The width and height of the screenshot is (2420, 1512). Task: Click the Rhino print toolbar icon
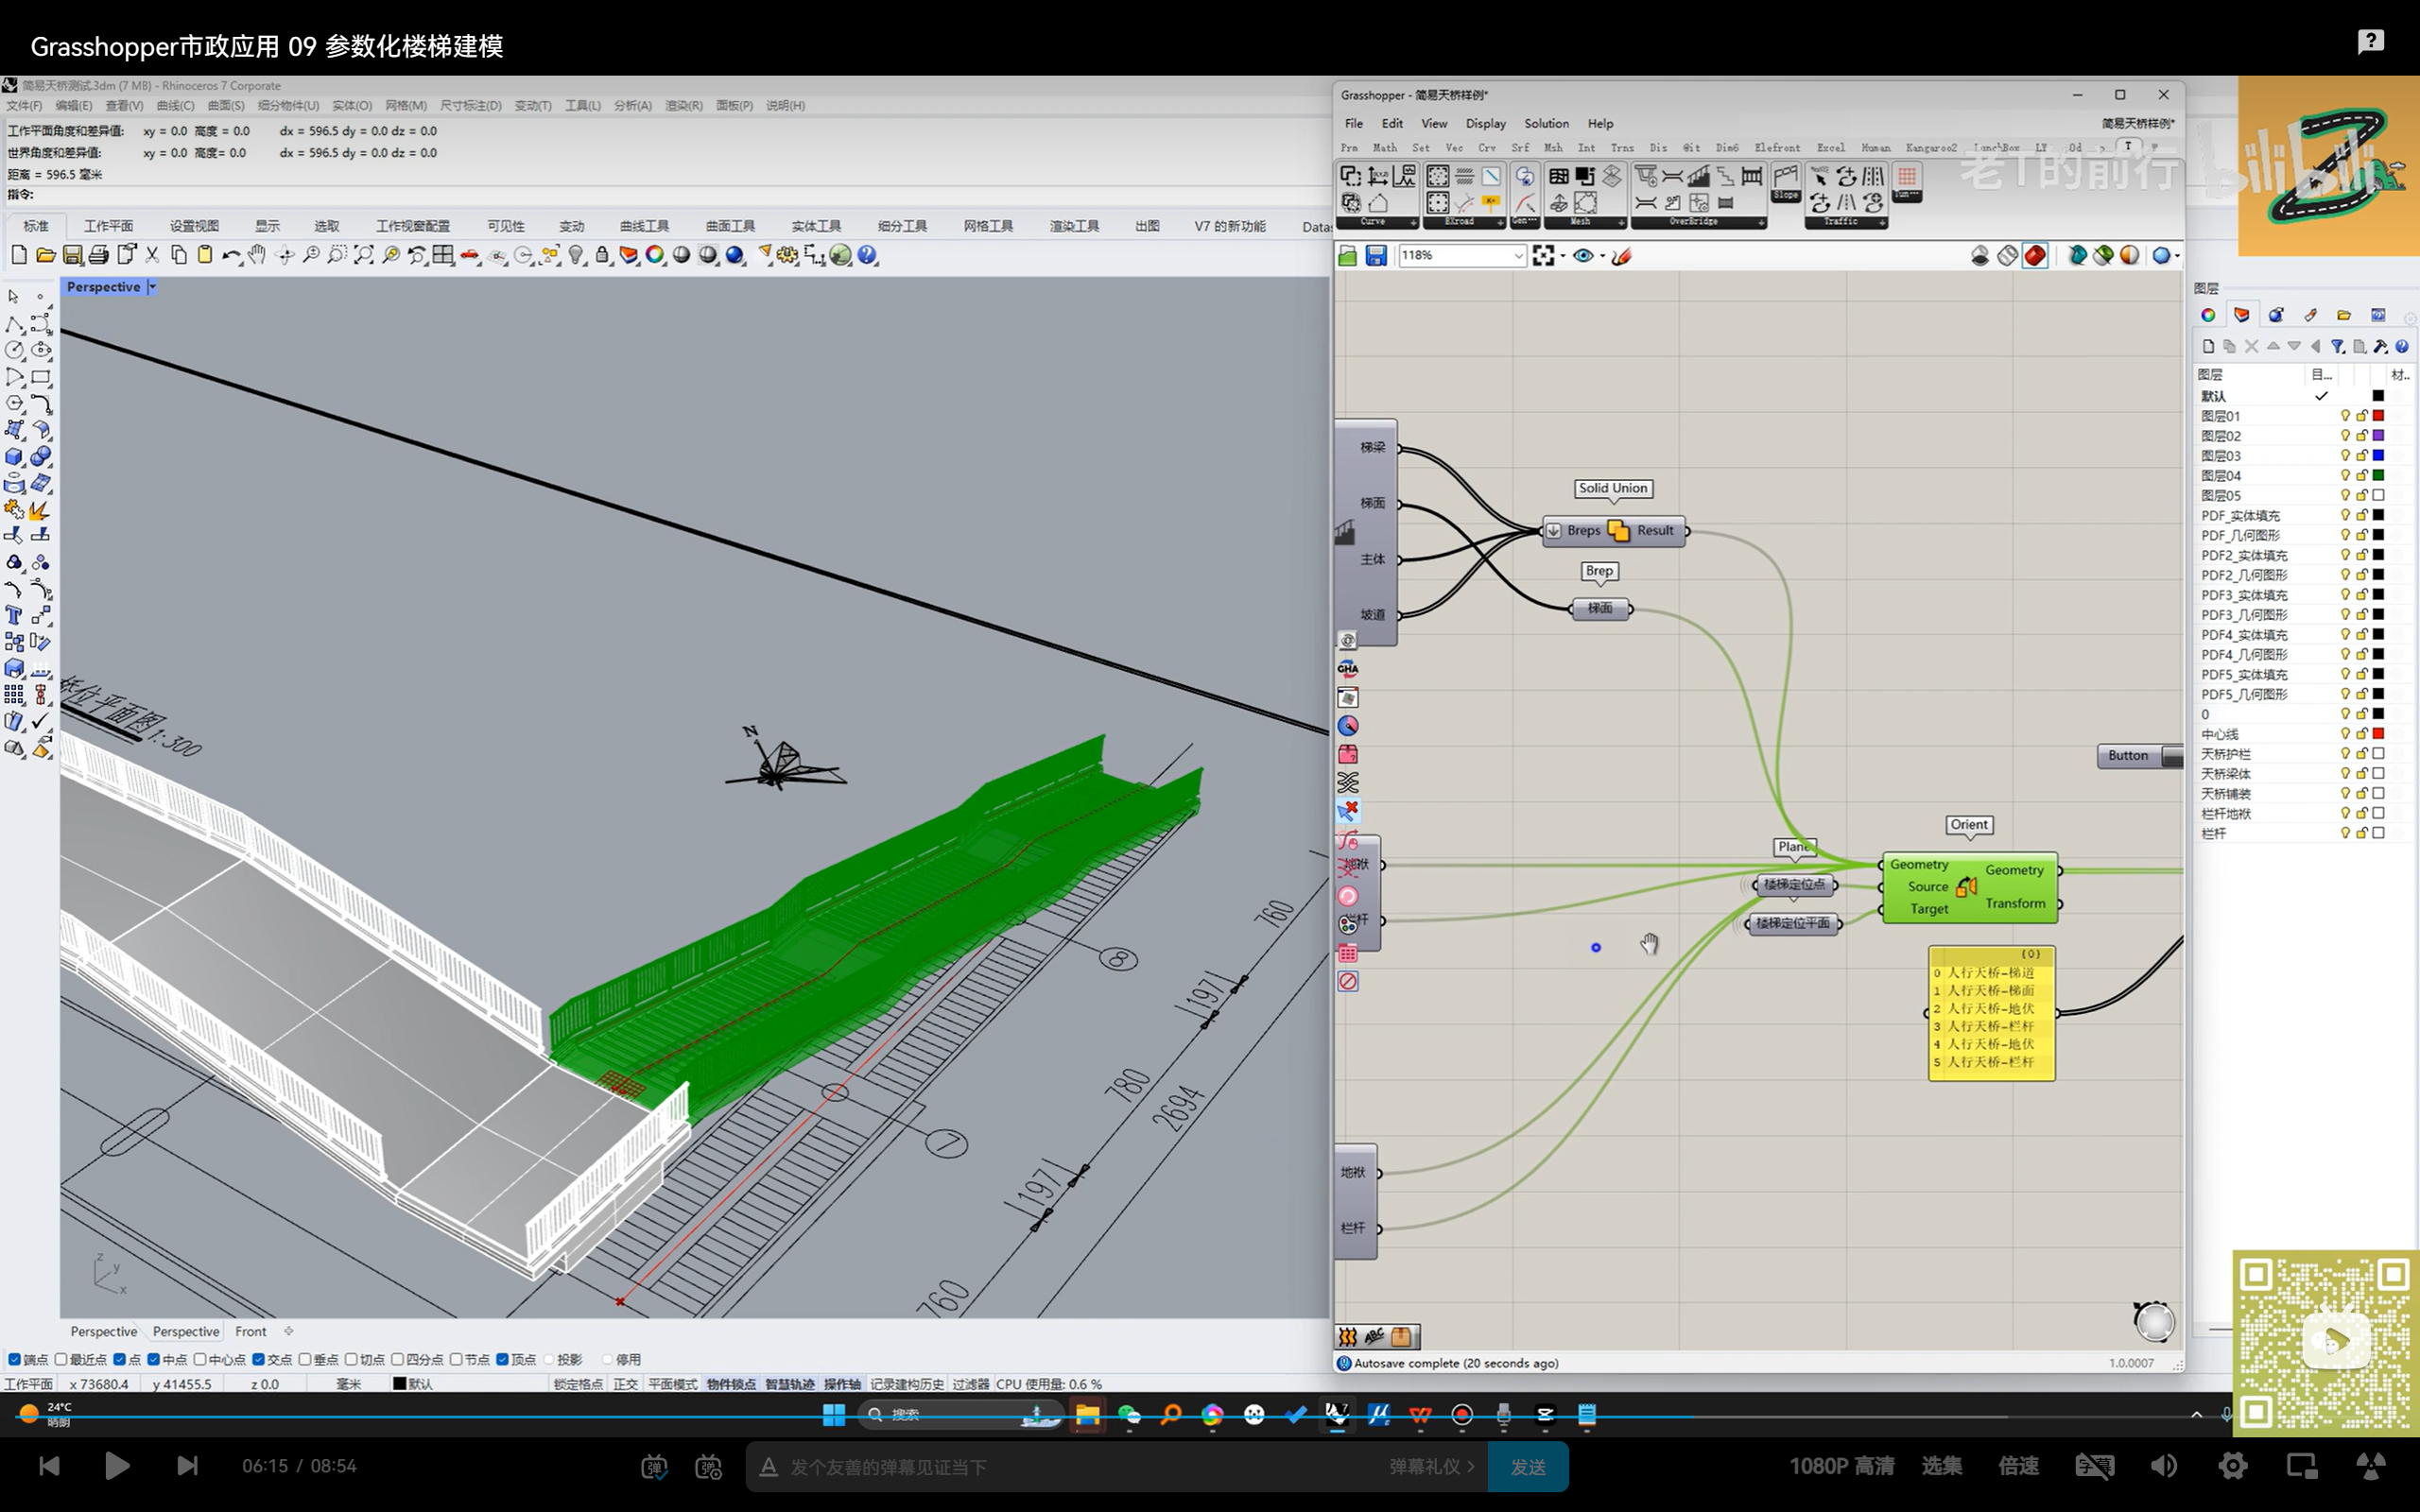tap(98, 256)
